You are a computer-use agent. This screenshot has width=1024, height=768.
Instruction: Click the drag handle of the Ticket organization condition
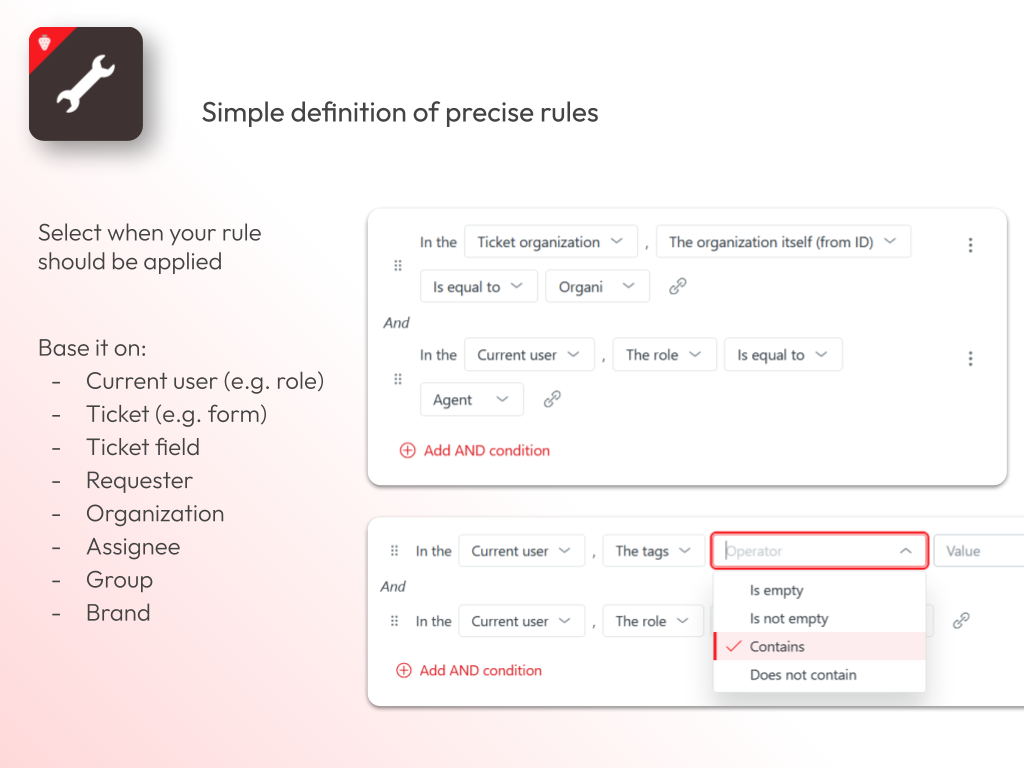click(x=397, y=266)
